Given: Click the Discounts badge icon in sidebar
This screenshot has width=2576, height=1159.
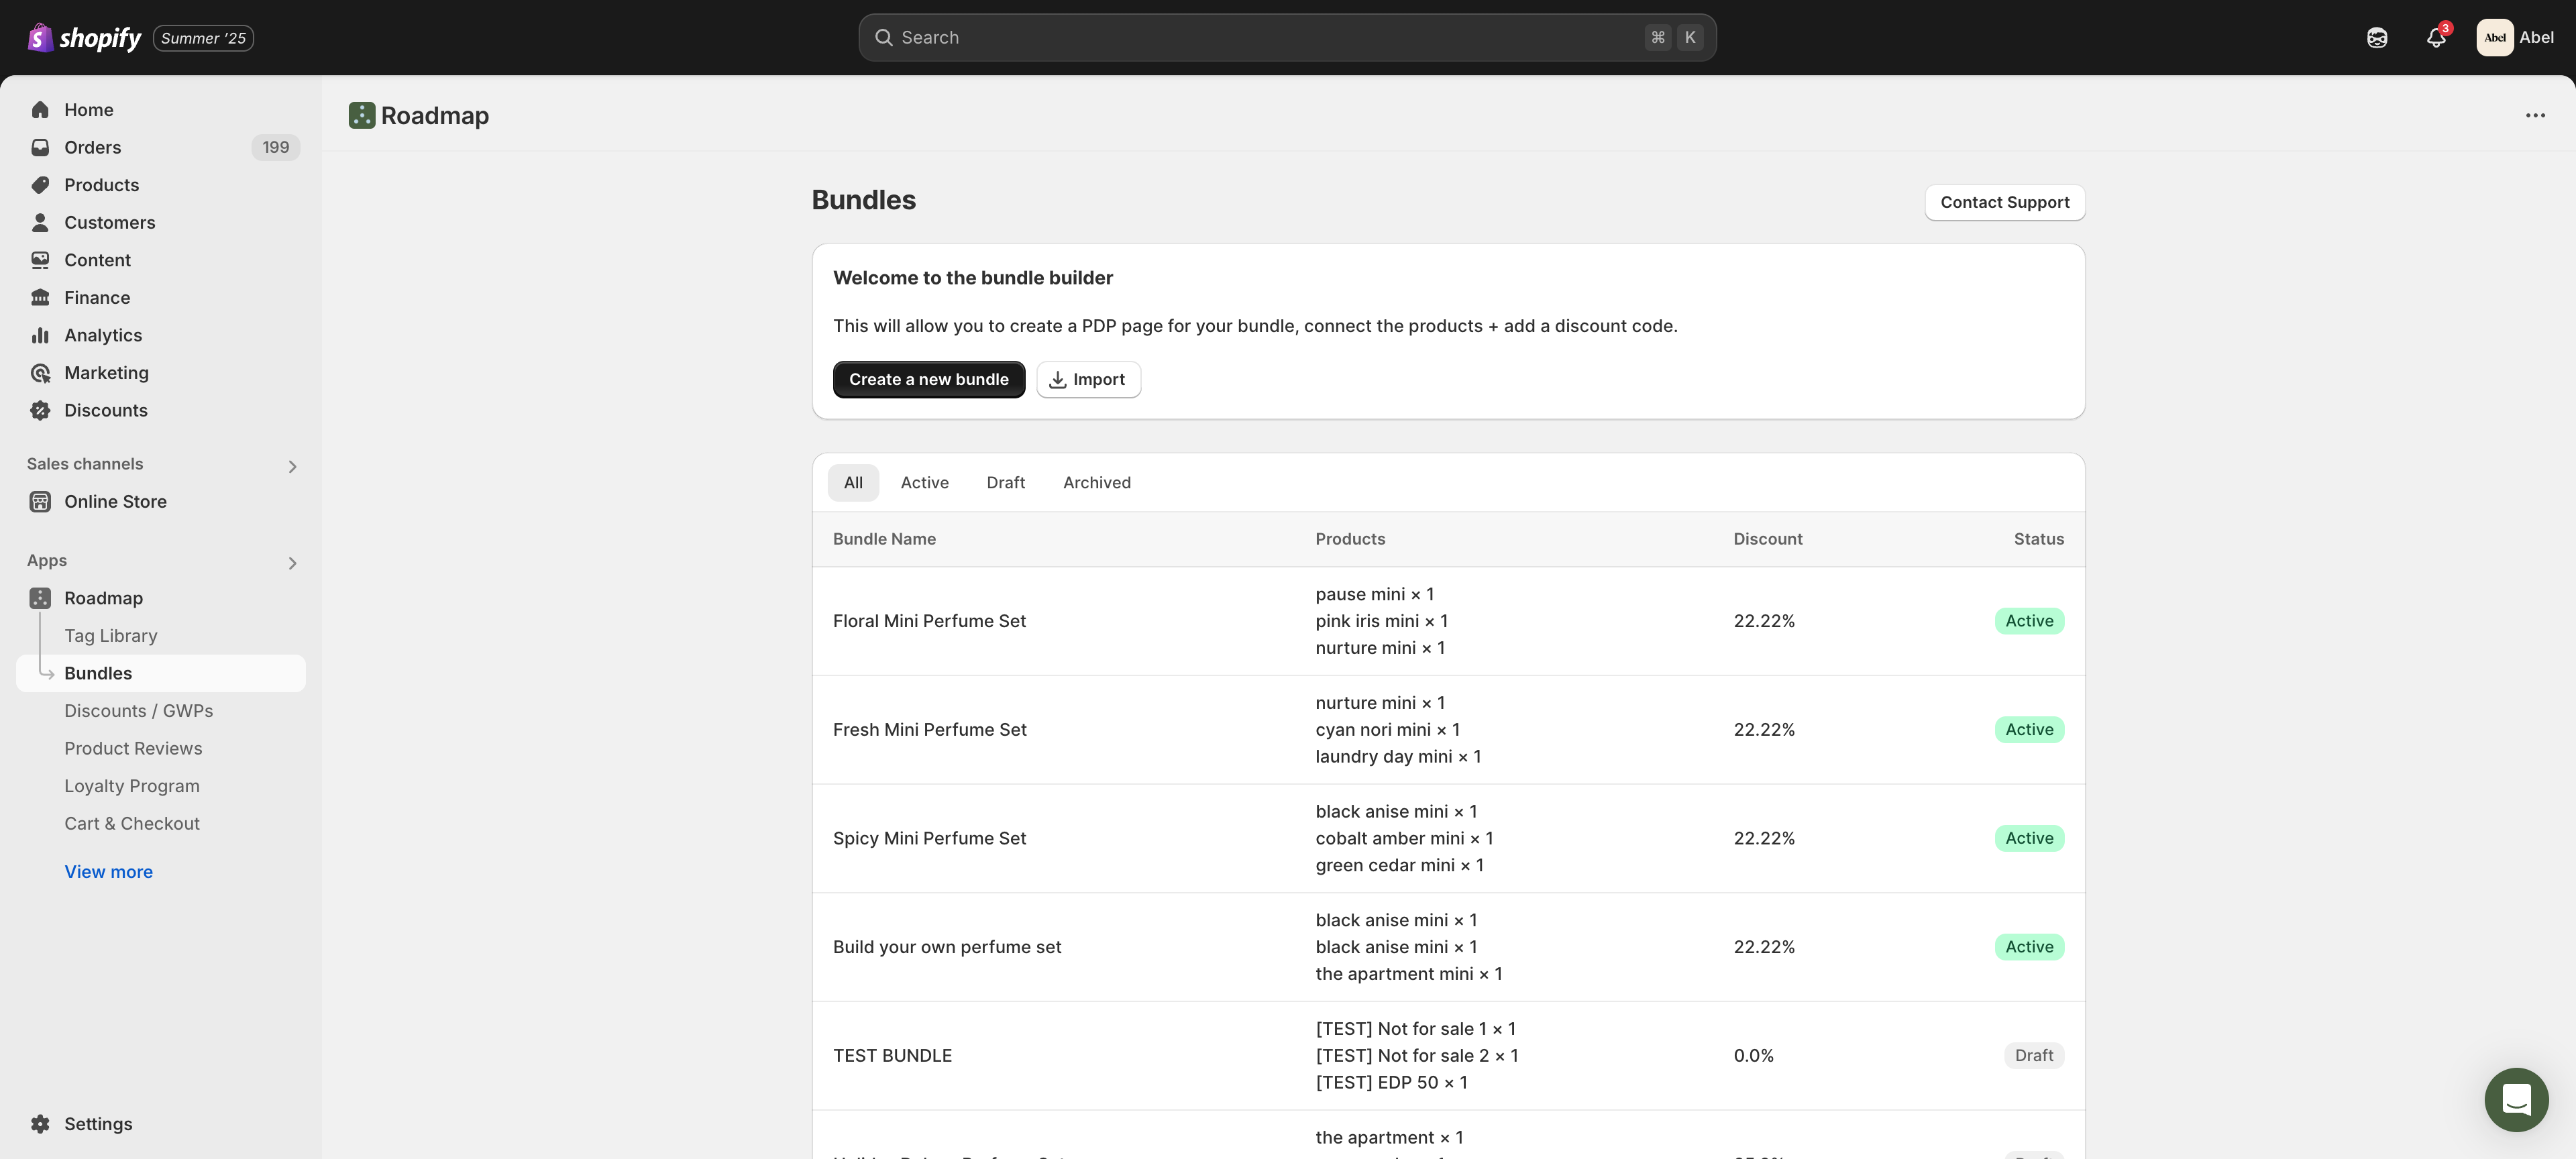Looking at the screenshot, I should (40, 411).
